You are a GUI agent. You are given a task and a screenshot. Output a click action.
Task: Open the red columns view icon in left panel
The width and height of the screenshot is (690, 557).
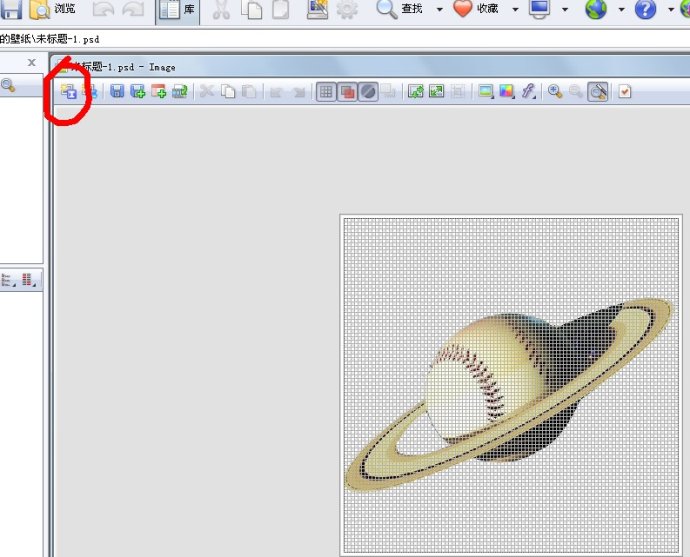coord(29,280)
